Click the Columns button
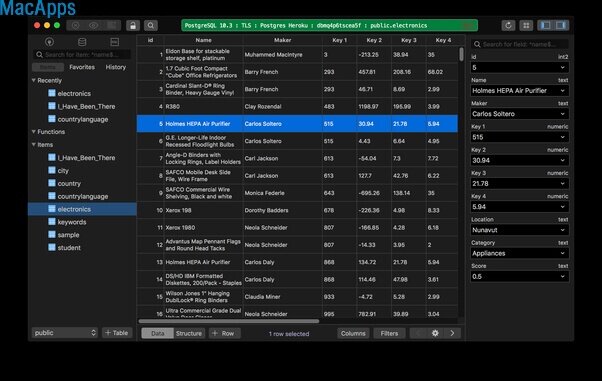This screenshot has width=602, height=381. (x=353, y=333)
